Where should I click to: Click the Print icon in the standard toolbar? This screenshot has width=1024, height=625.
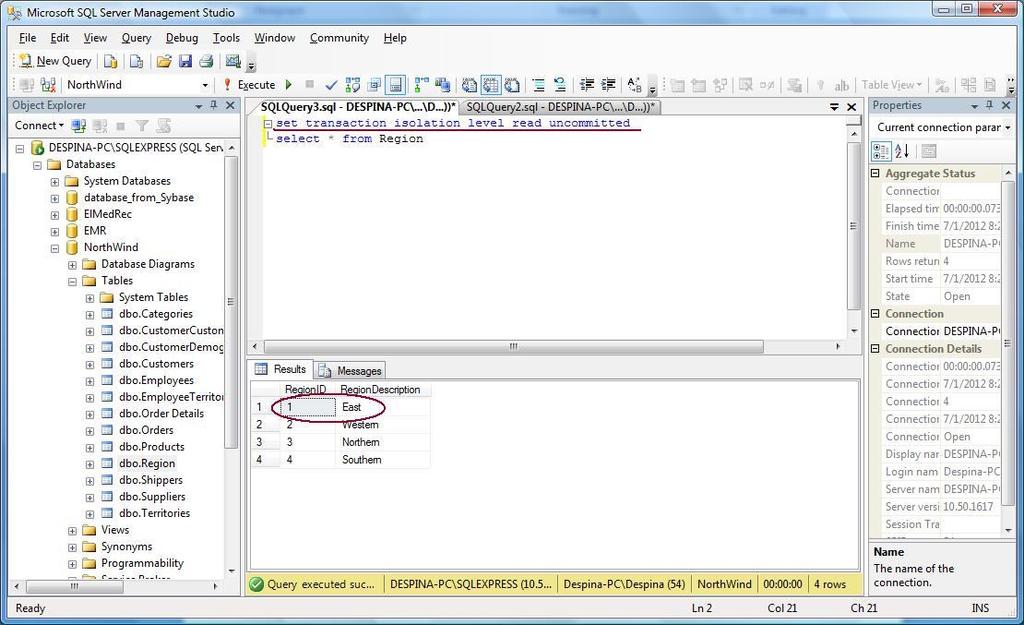(206, 61)
